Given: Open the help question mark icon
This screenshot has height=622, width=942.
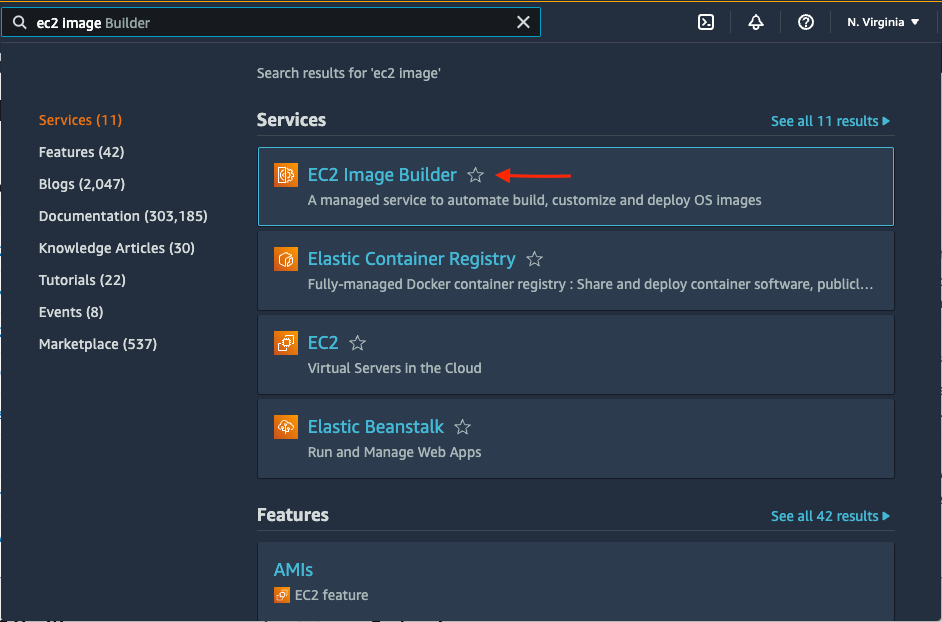Looking at the screenshot, I should 806,22.
